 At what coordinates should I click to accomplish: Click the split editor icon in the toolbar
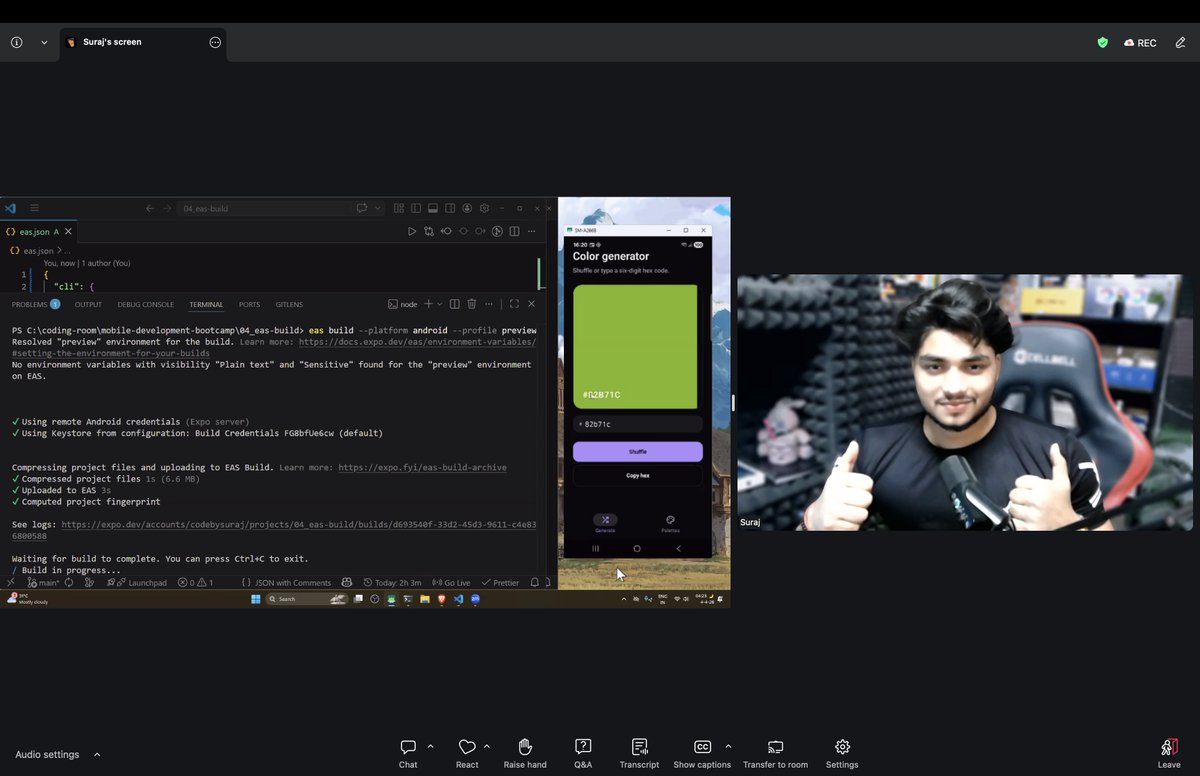(514, 231)
